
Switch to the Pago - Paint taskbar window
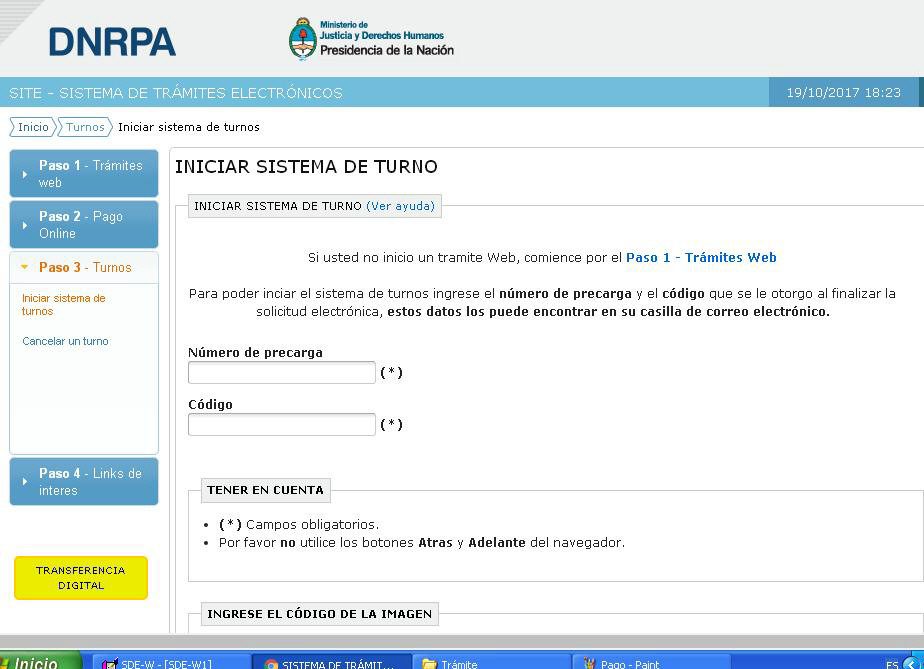650,663
